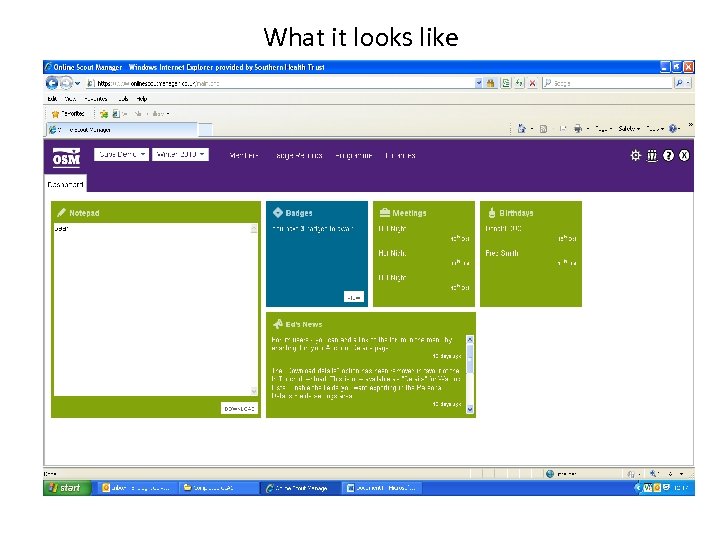Click the Notepad scroll-down arrow
Viewport: 720px width, 540px height.
[253, 391]
